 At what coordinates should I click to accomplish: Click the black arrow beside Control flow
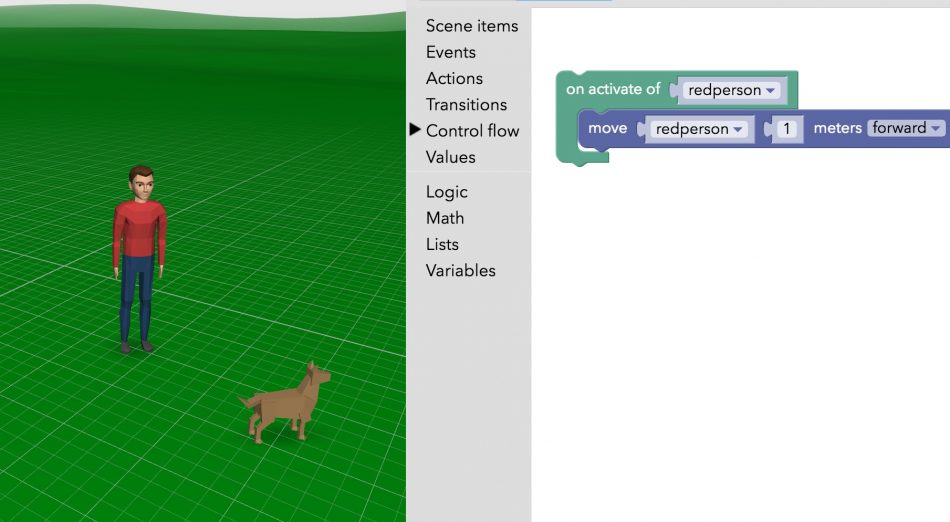coord(415,129)
